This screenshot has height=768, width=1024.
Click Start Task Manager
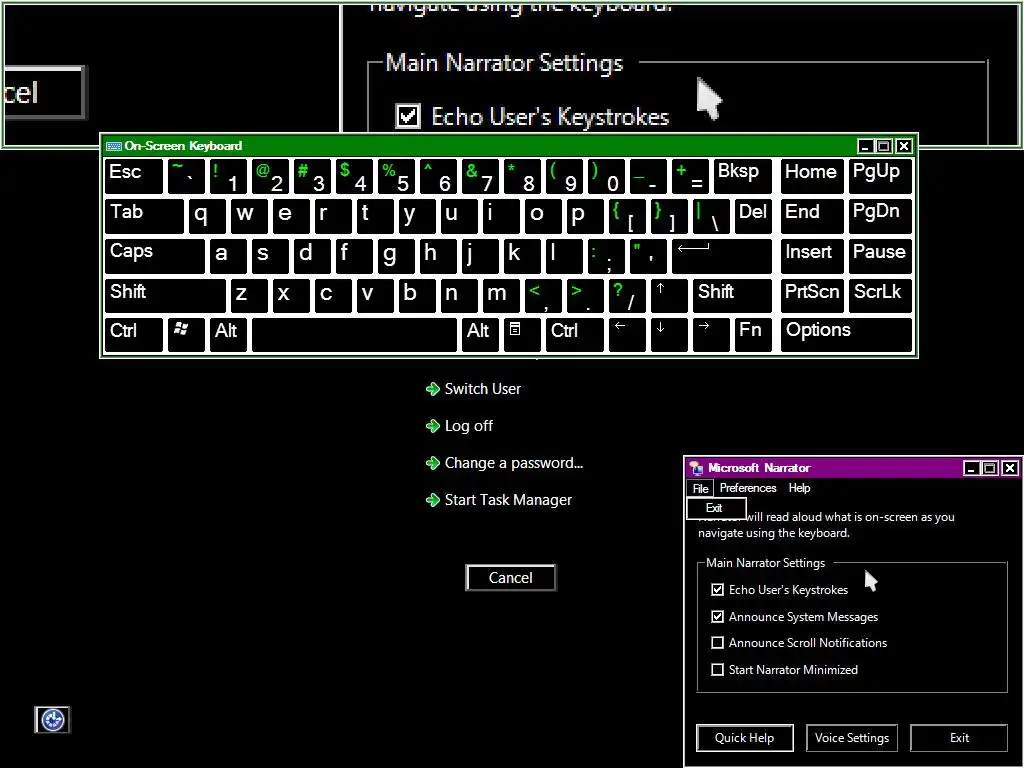(508, 500)
